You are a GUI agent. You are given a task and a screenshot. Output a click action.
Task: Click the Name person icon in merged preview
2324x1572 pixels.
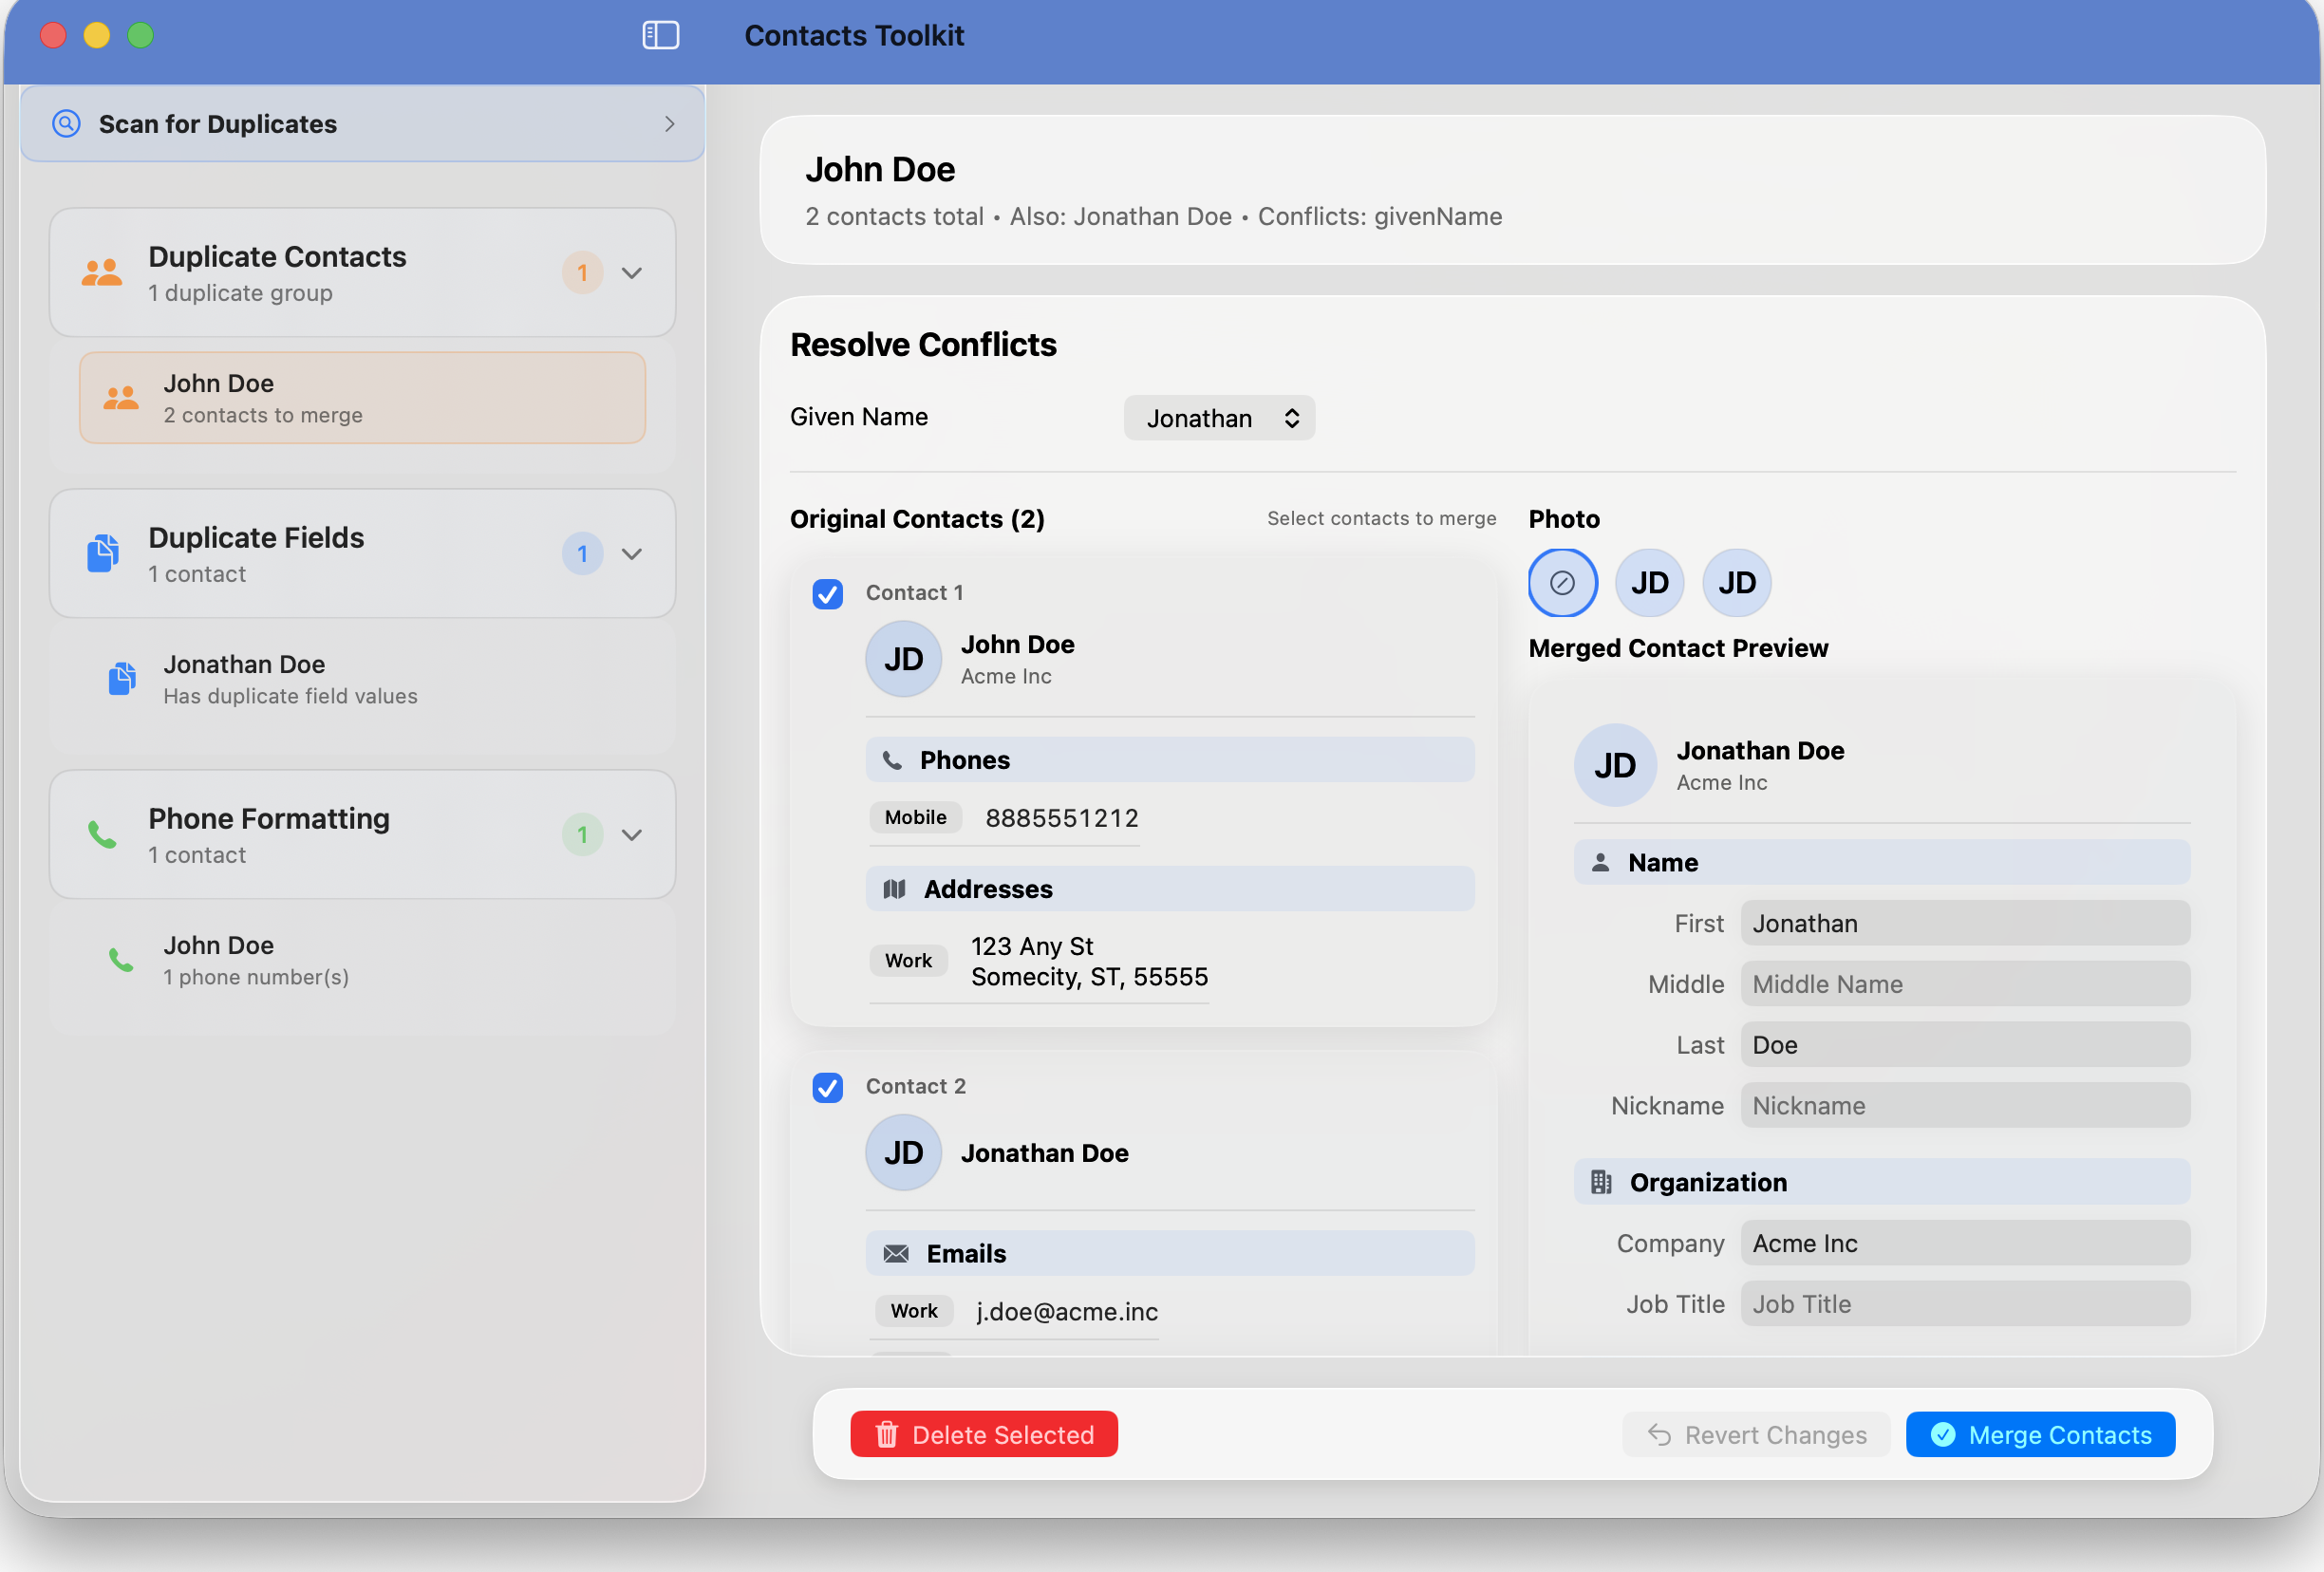coord(1600,861)
